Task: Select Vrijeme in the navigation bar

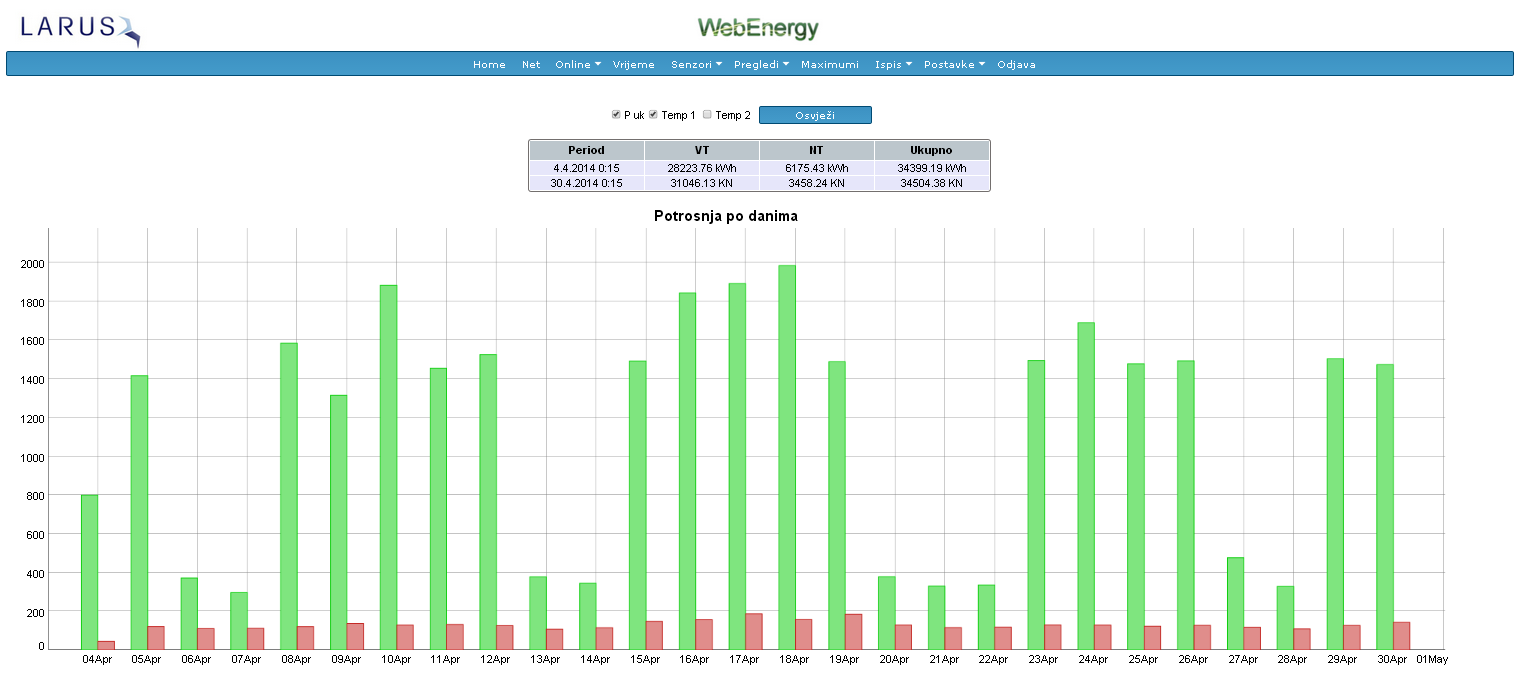Action: 633,65
